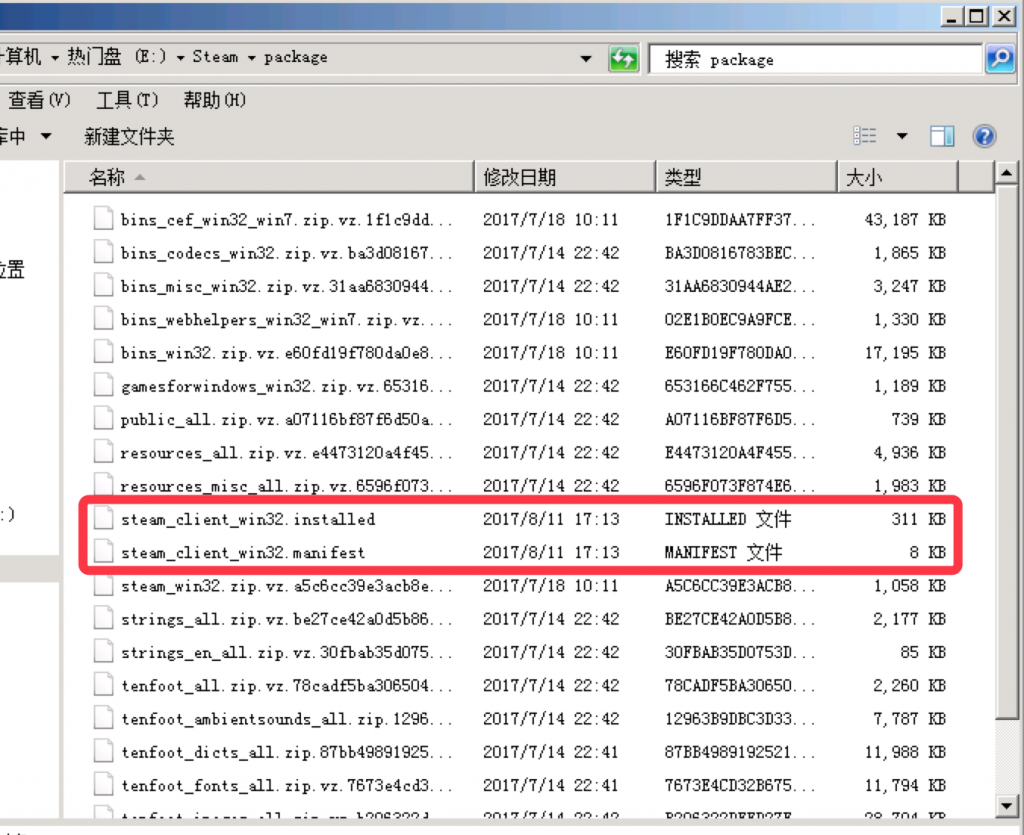Select file icon of tenfoot_all.zip
The width and height of the screenshot is (1024, 835).
(103, 684)
